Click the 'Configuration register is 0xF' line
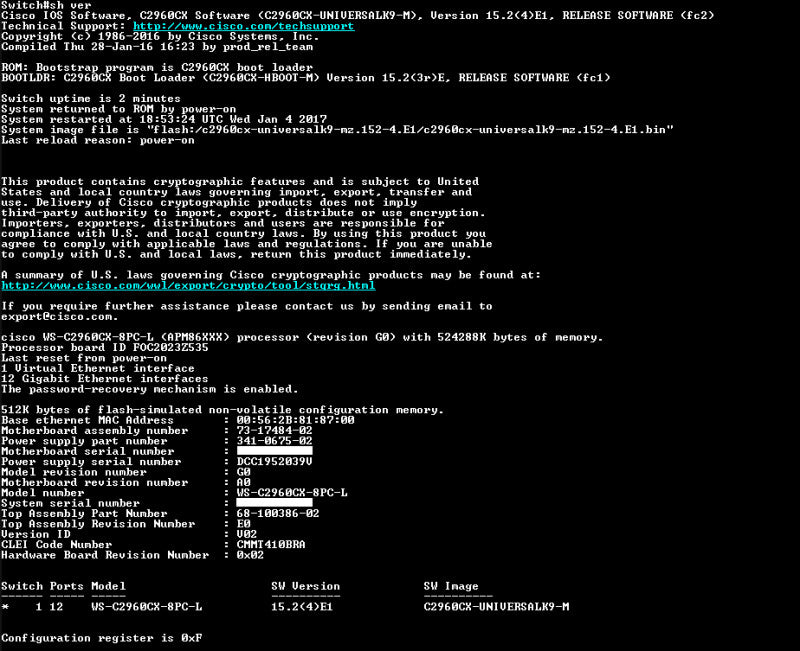Viewport: 800px width, 651px height. point(102,638)
